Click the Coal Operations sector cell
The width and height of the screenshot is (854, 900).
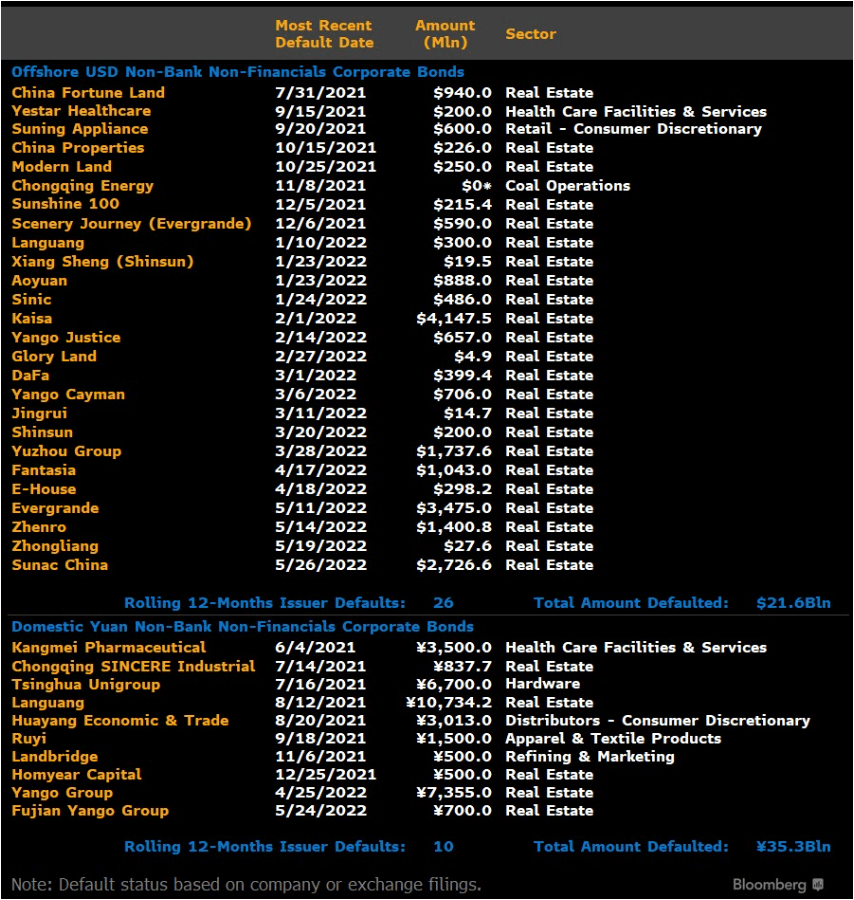pos(568,185)
